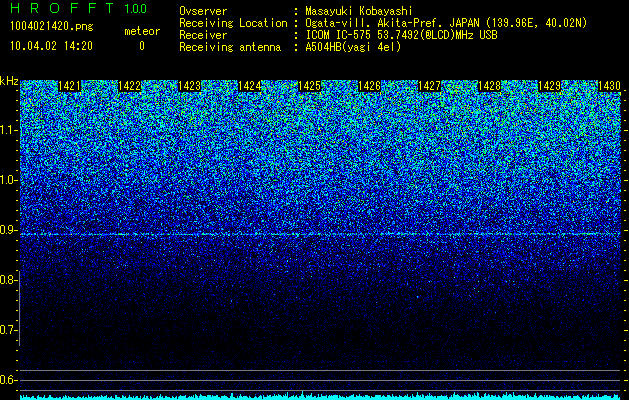
Task: Click the 1424 time marker
Action: click(250, 86)
